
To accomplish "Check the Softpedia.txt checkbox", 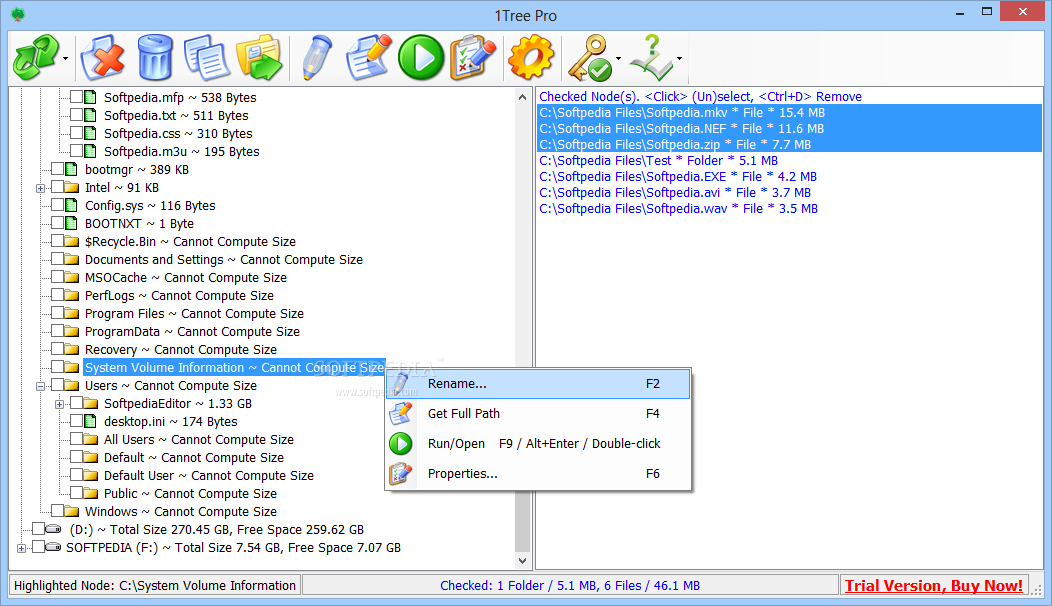I will 76,115.
